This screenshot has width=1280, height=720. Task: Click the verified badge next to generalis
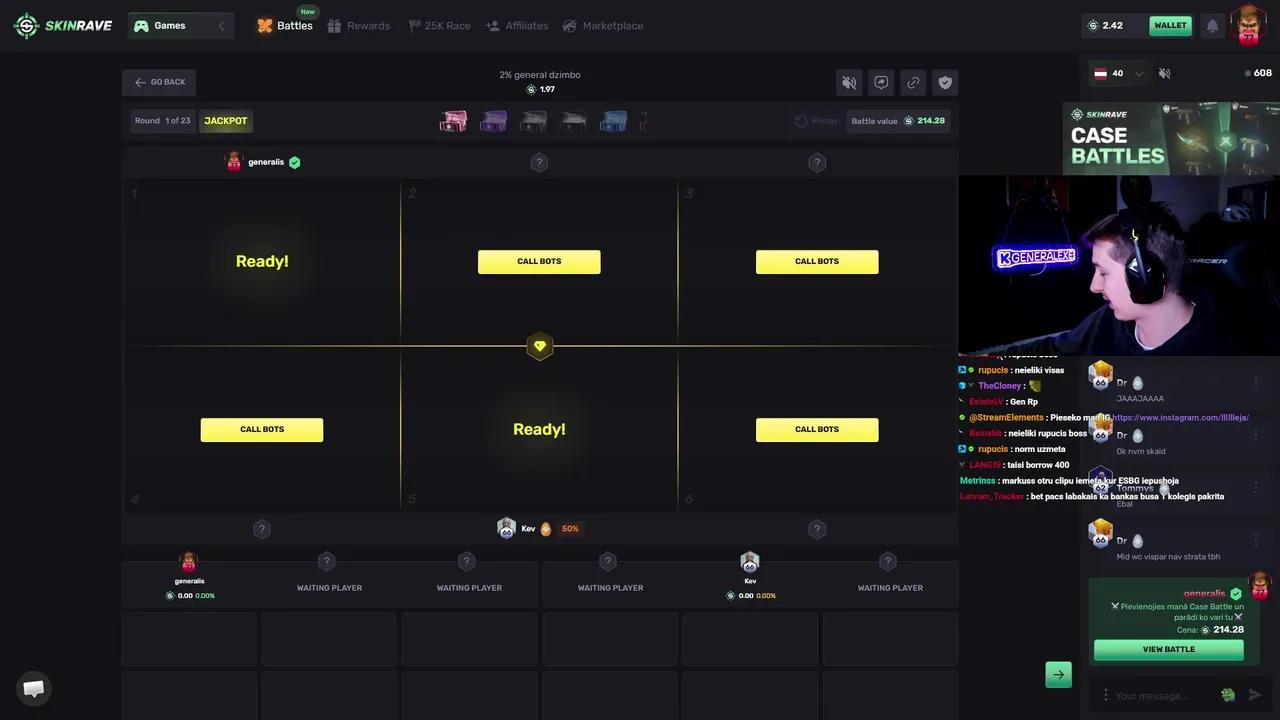294,161
